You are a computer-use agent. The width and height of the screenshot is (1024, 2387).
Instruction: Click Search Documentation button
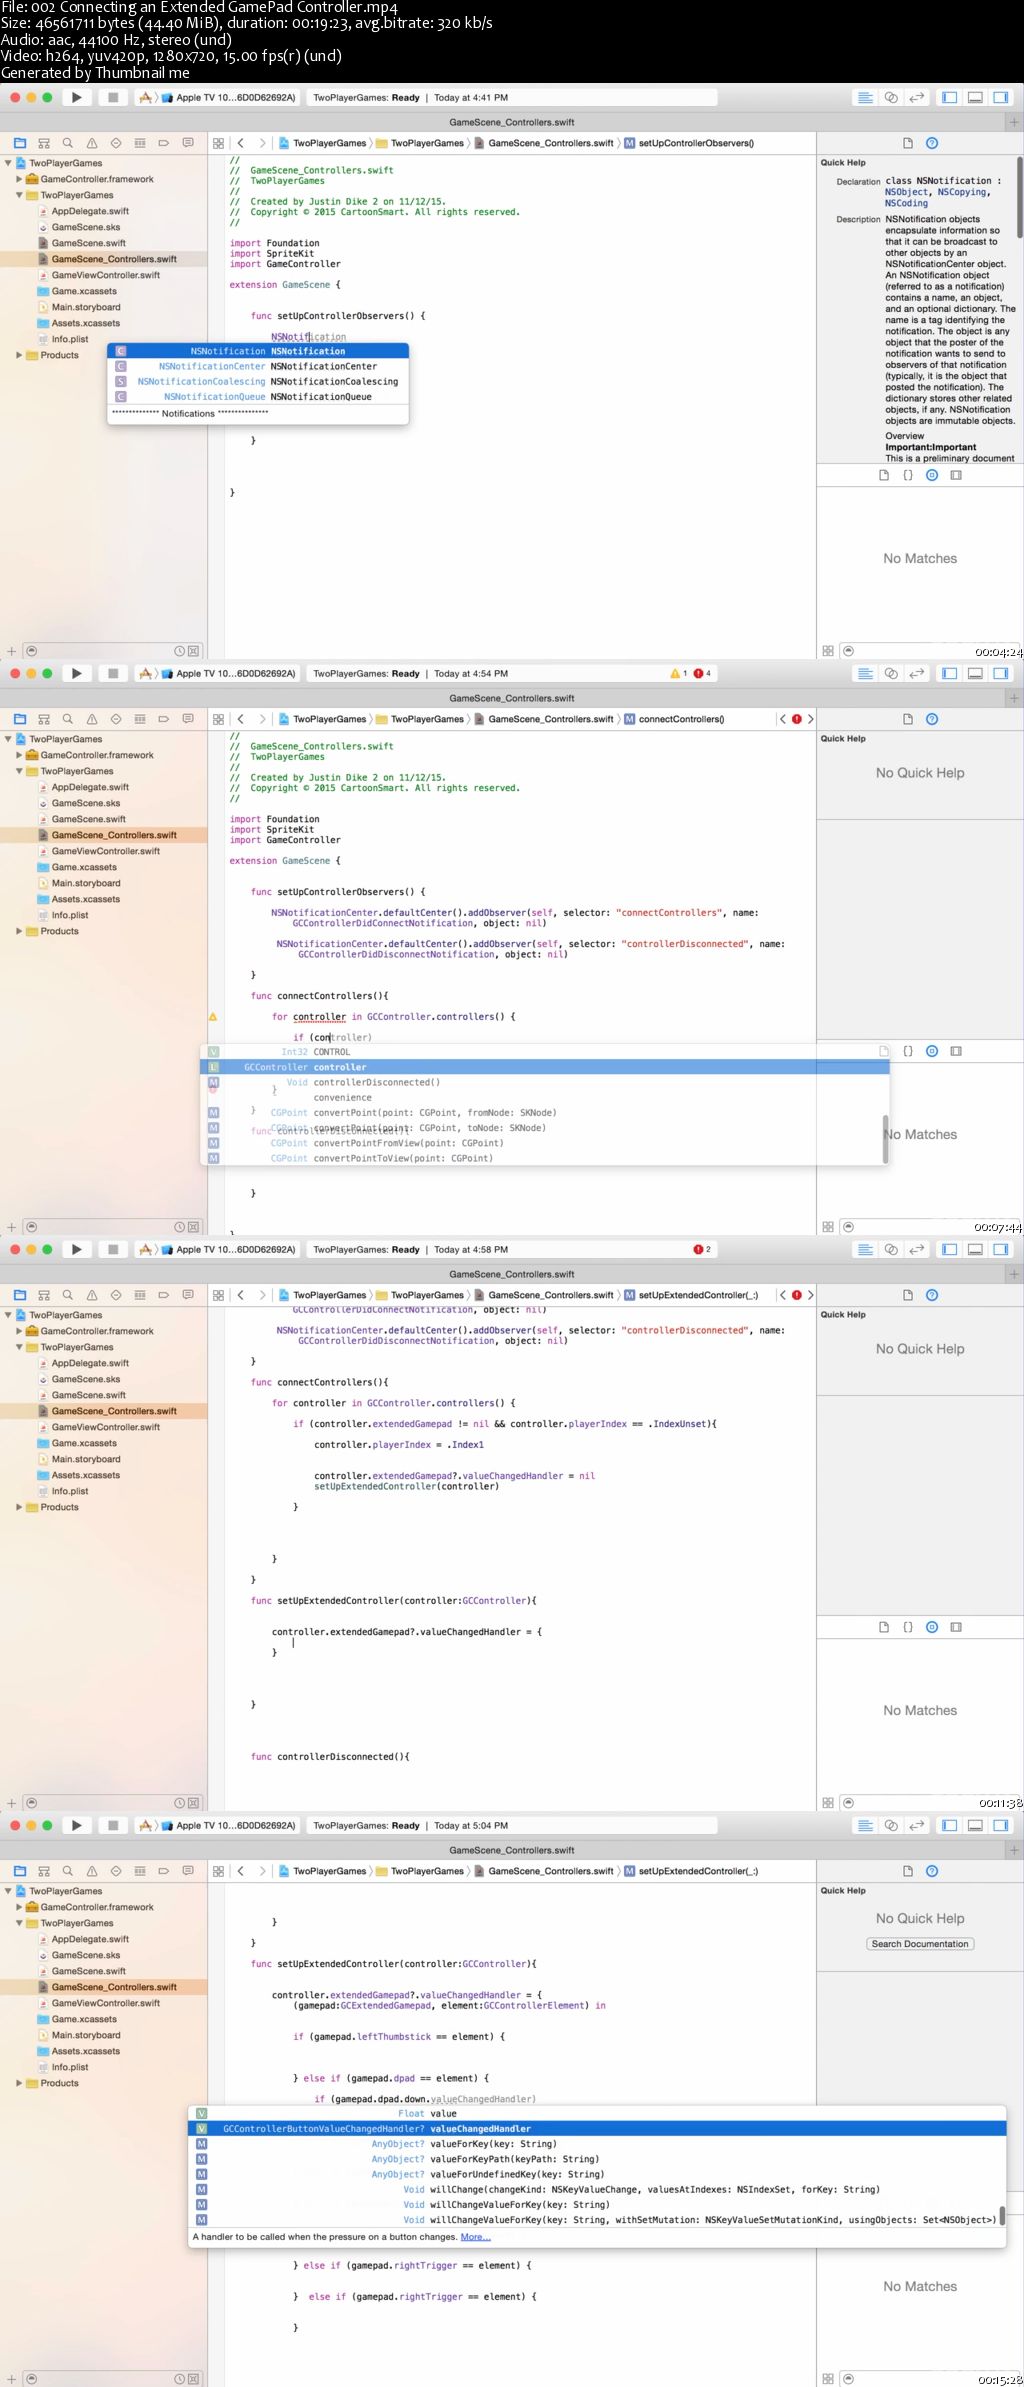[920, 1944]
